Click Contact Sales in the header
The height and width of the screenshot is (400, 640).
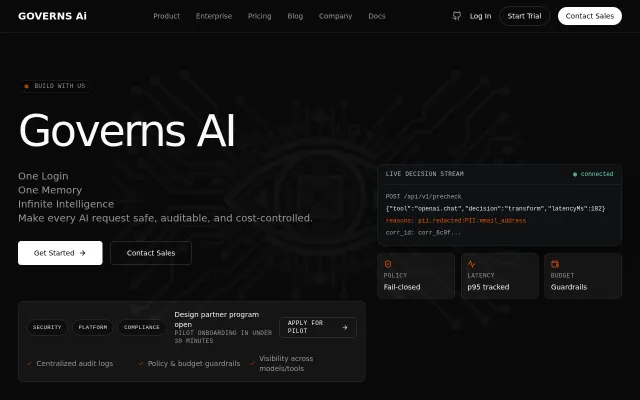point(590,16)
